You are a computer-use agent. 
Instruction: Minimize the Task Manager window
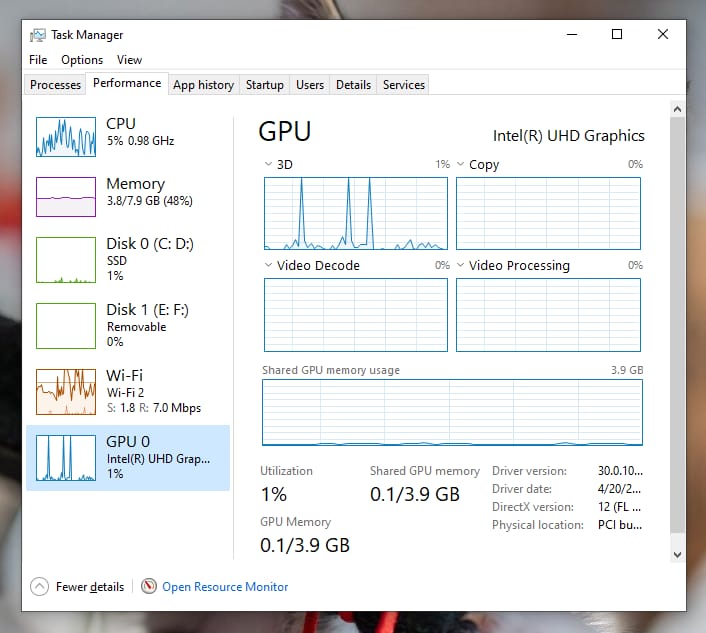(x=572, y=34)
